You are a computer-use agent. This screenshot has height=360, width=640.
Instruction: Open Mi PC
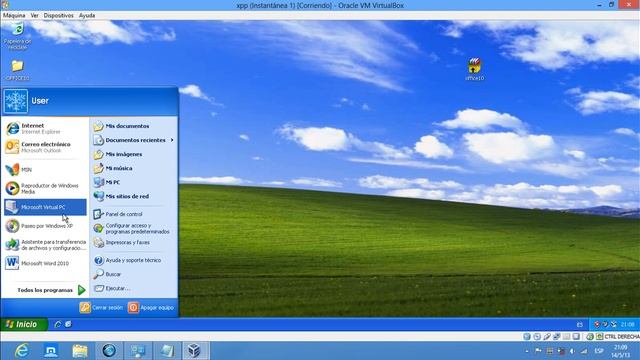point(134,182)
